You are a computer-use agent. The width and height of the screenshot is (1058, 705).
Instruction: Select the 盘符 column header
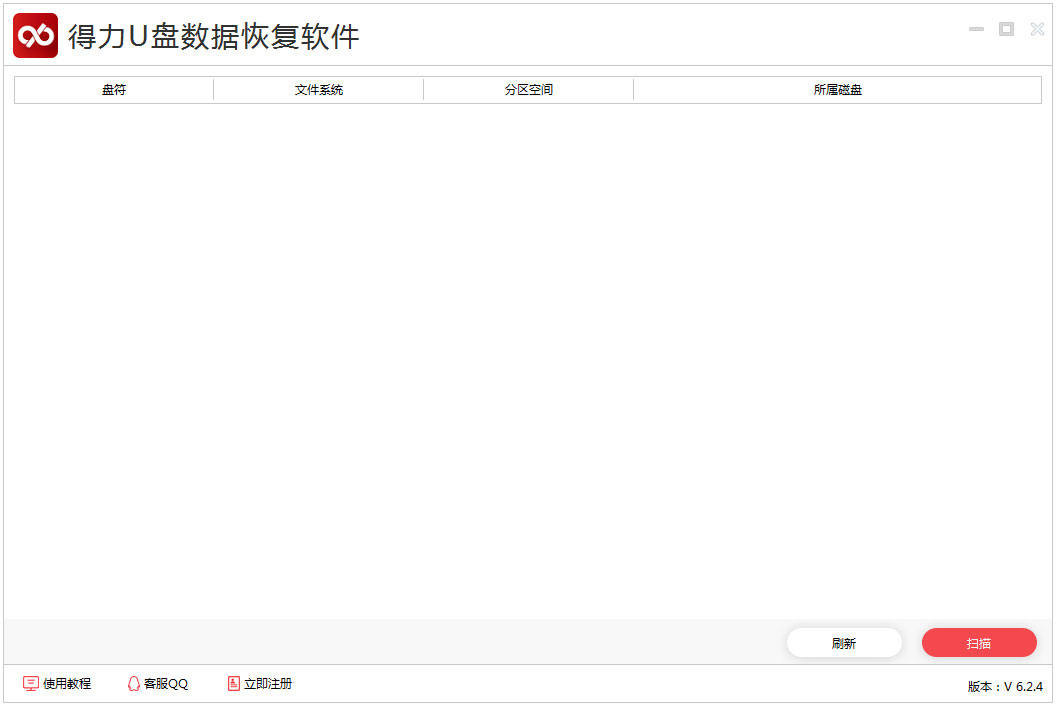pyautogui.click(x=112, y=89)
